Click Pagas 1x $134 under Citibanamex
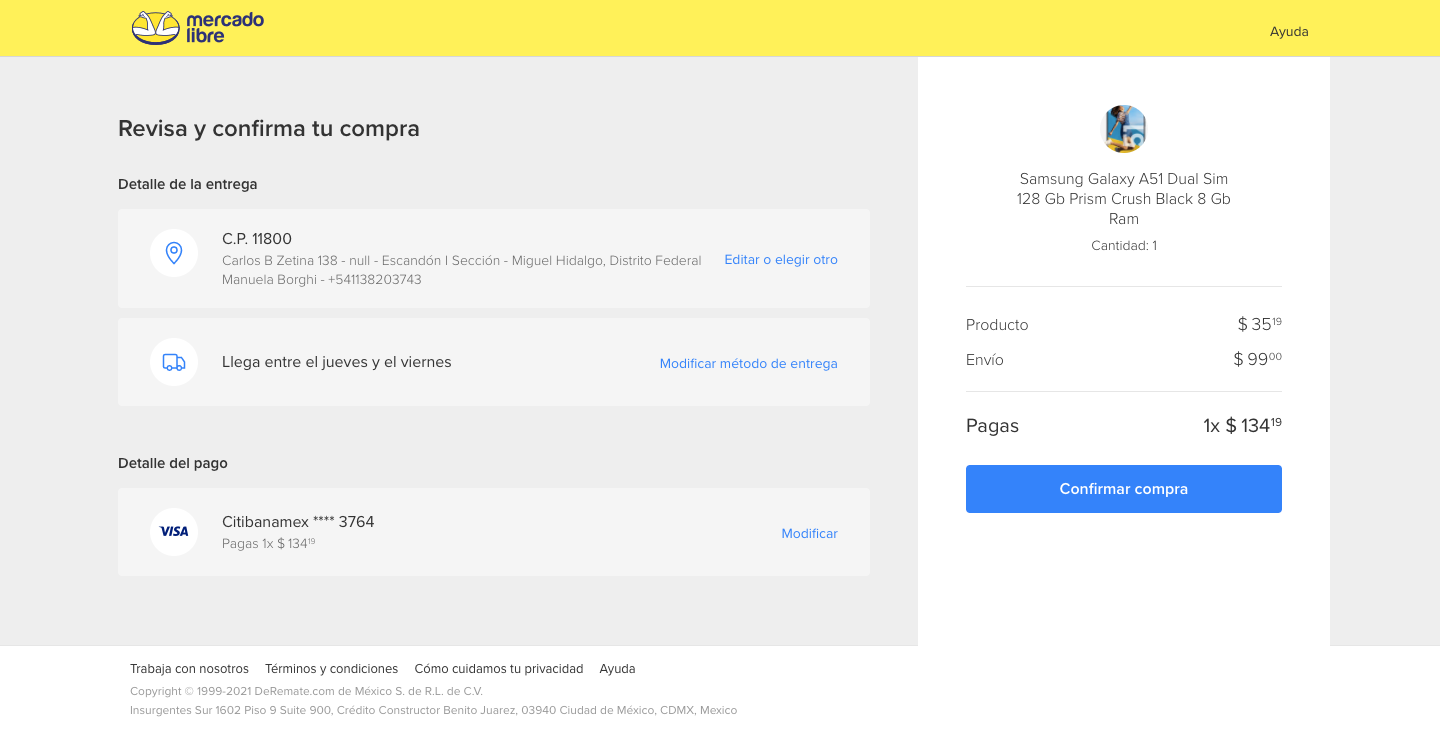Viewport: 1440px width, 732px height. (269, 544)
